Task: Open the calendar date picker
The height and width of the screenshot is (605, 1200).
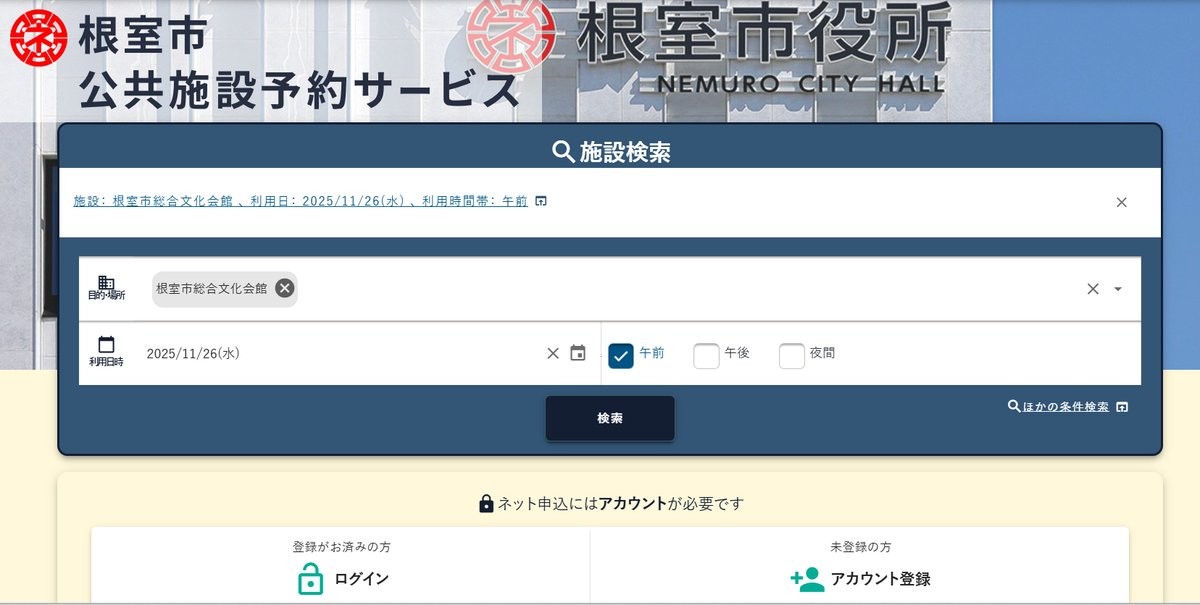Action: pyautogui.click(x=578, y=353)
